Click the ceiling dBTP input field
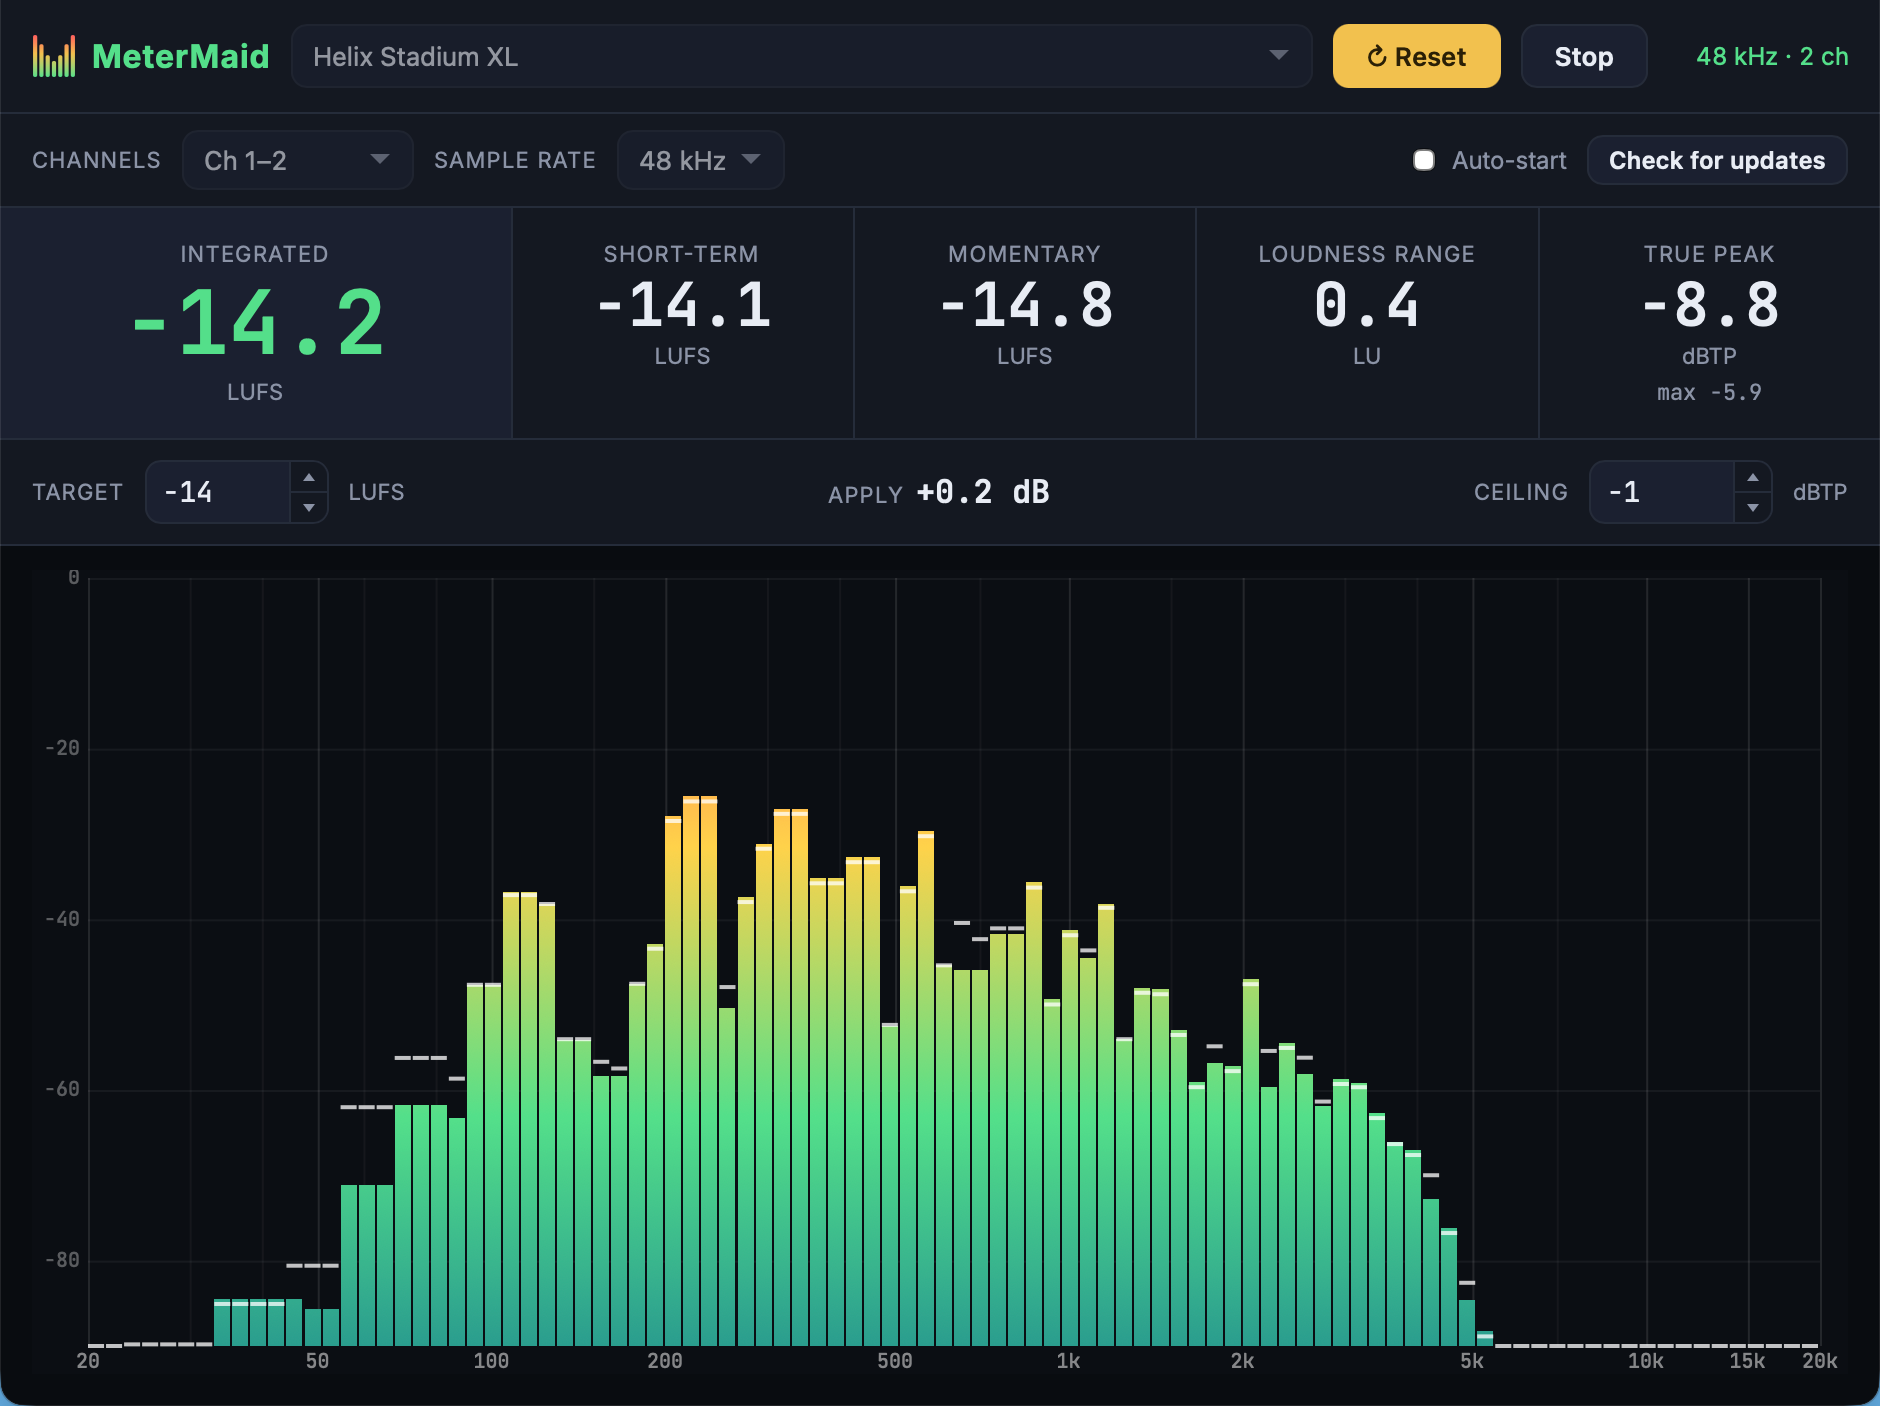This screenshot has width=1880, height=1406. click(1661, 492)
